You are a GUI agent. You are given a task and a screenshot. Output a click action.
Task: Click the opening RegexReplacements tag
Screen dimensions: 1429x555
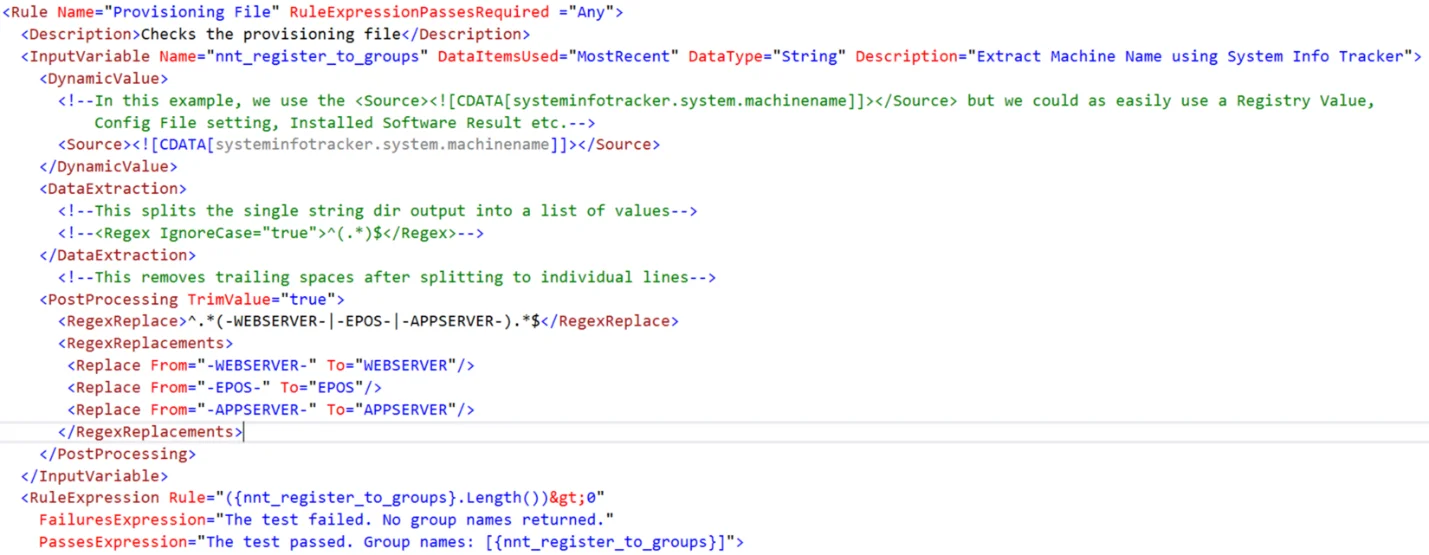[x=146, y=343]
